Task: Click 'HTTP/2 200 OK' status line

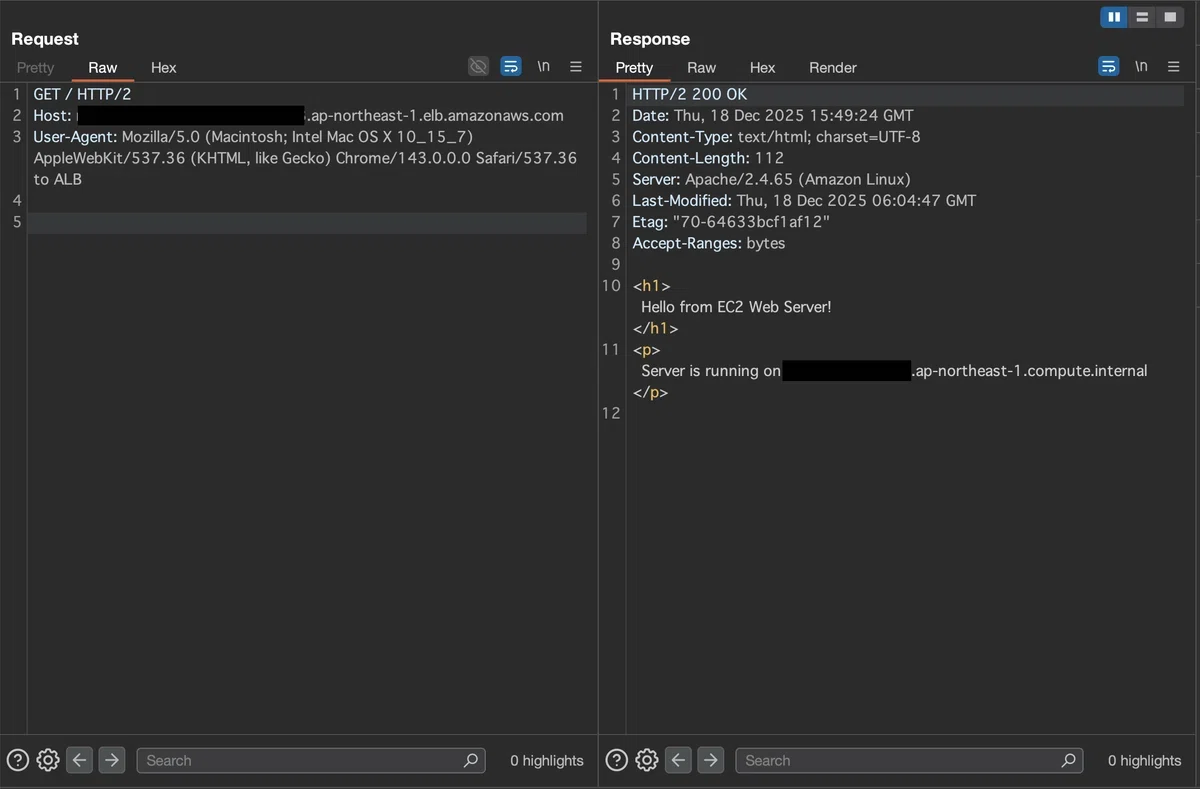Action: coord(690,94)
